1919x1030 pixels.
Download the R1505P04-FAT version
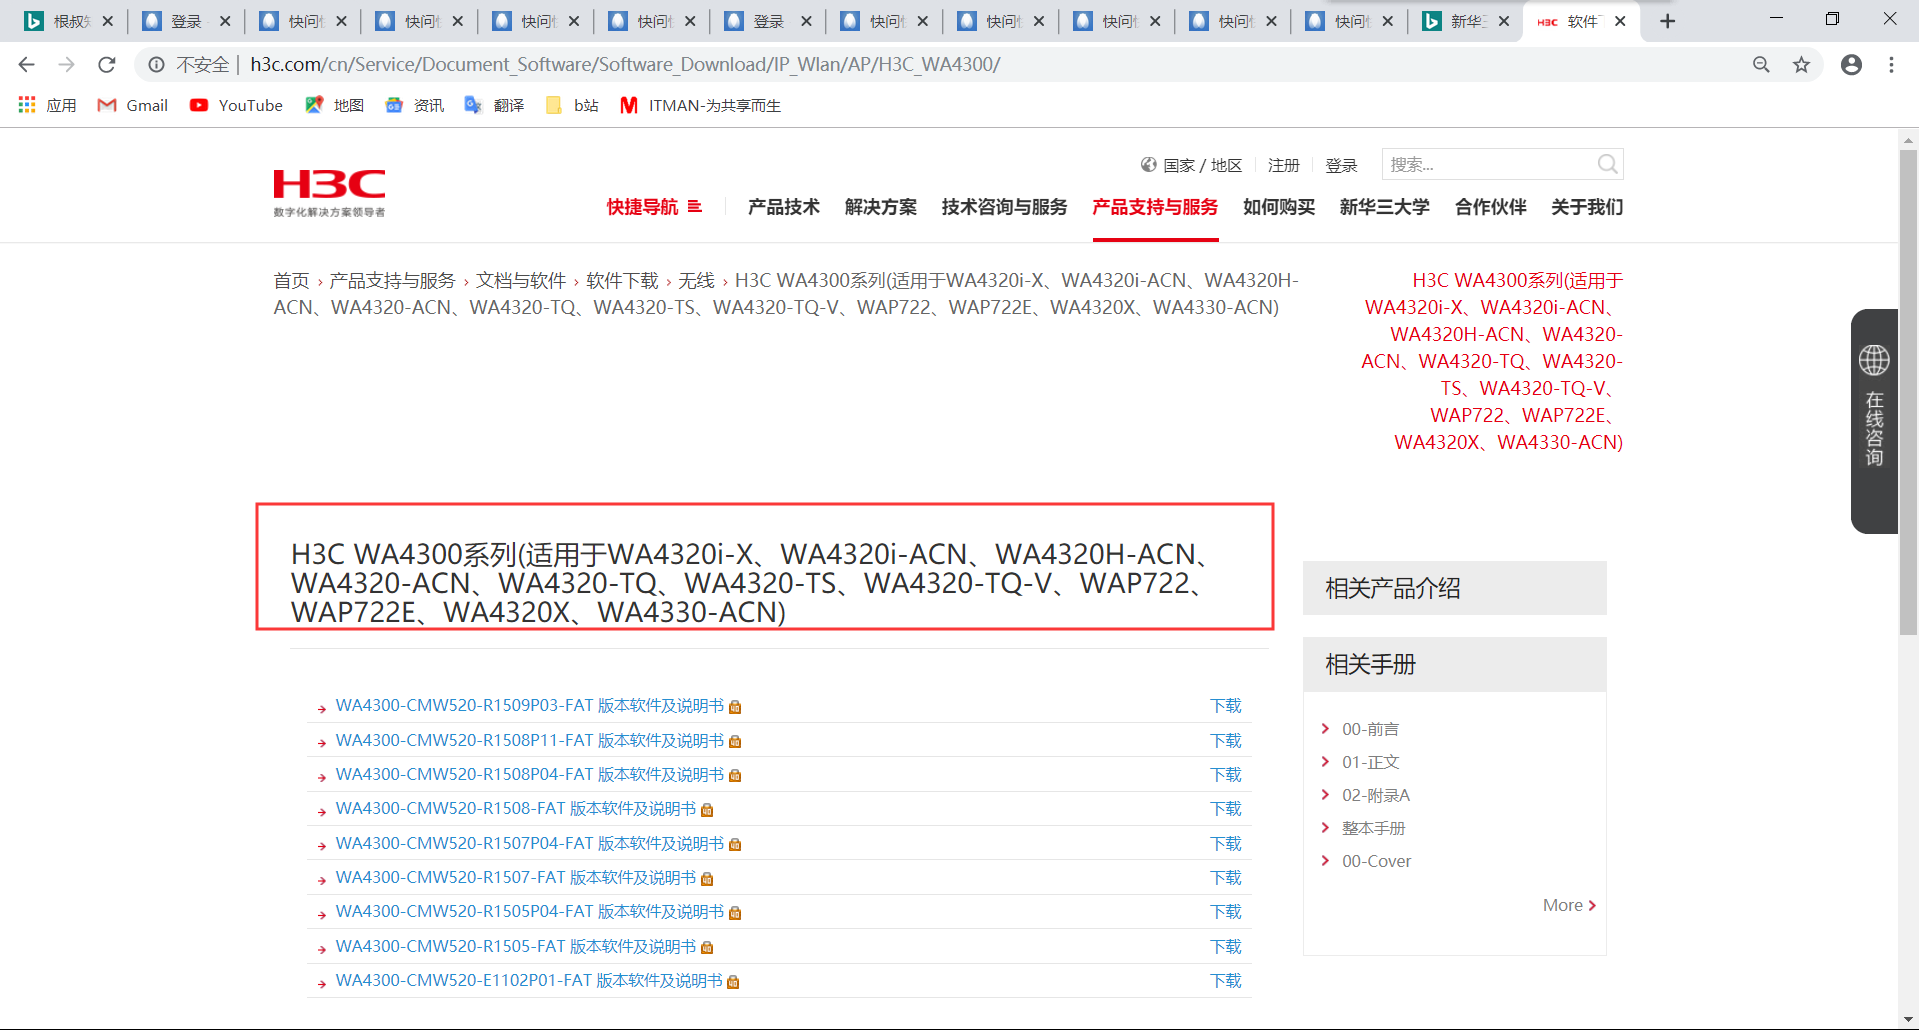click(x=1226, y=912)
